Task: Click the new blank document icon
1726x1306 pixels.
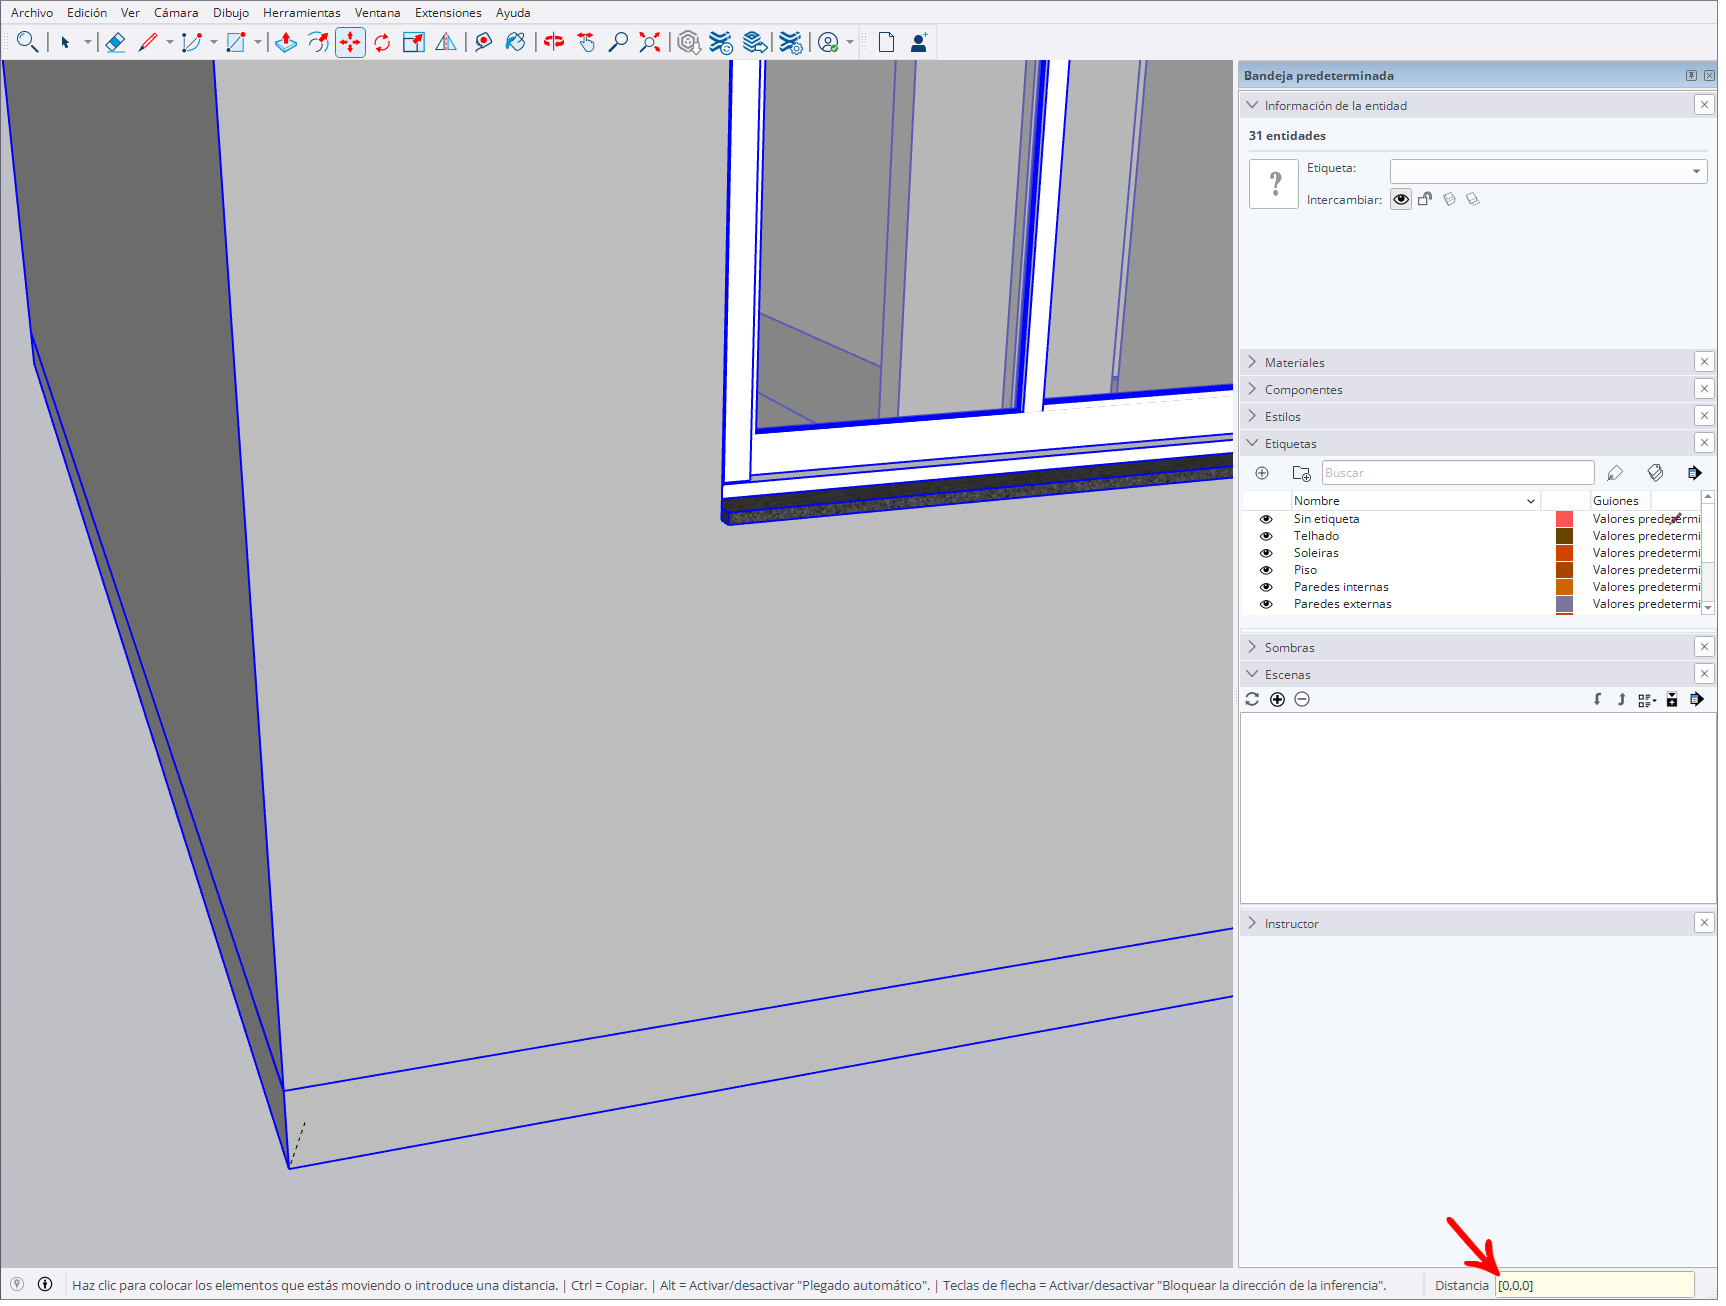Action: (886, 42)
